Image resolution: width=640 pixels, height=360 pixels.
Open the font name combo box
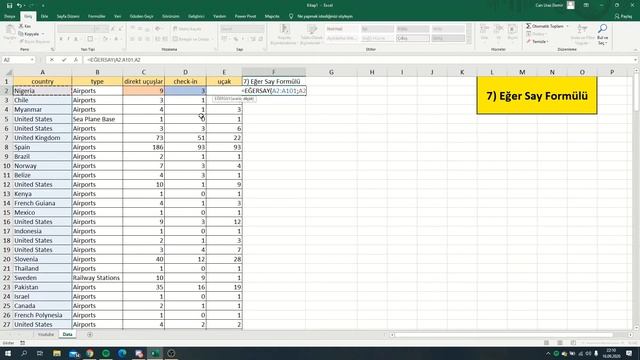[x=76, y=29]
